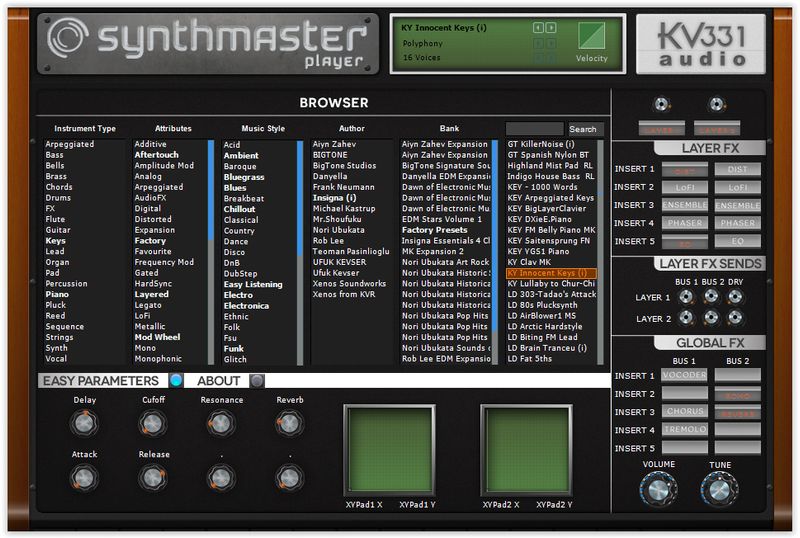This screenshot has height=538, width=800.
Task: Go to next preset with right arrow
Action: (551, 28)
